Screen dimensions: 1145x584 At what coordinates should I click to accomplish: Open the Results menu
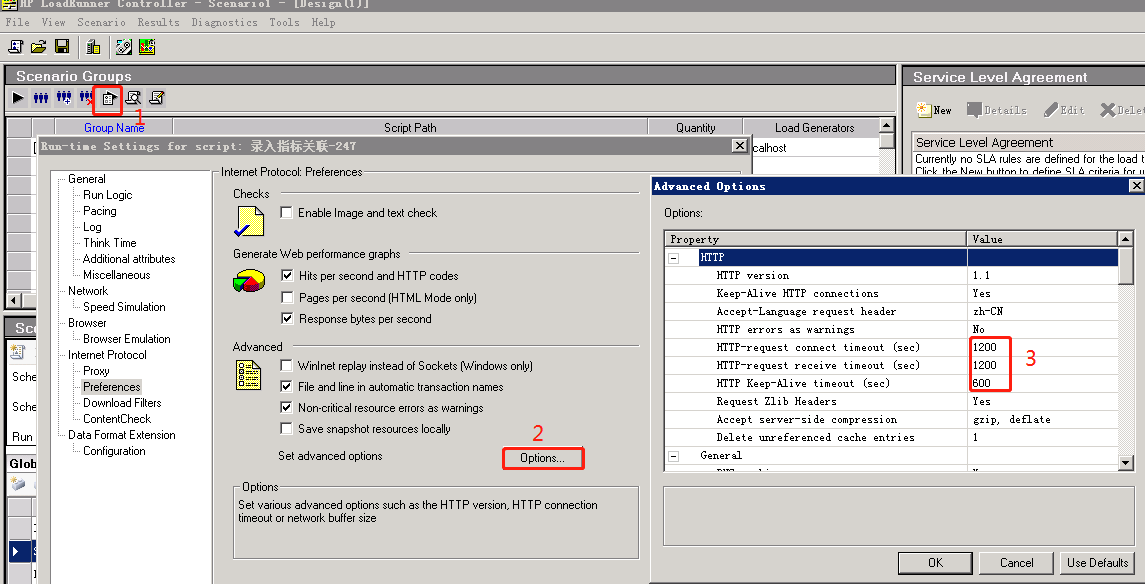click(158, 22)
